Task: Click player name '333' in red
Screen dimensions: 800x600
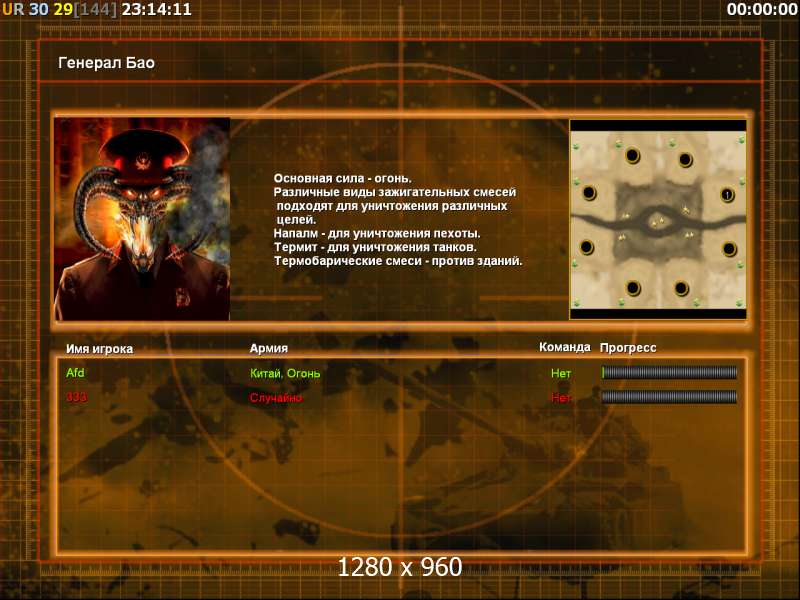Action: coord(77,397)
